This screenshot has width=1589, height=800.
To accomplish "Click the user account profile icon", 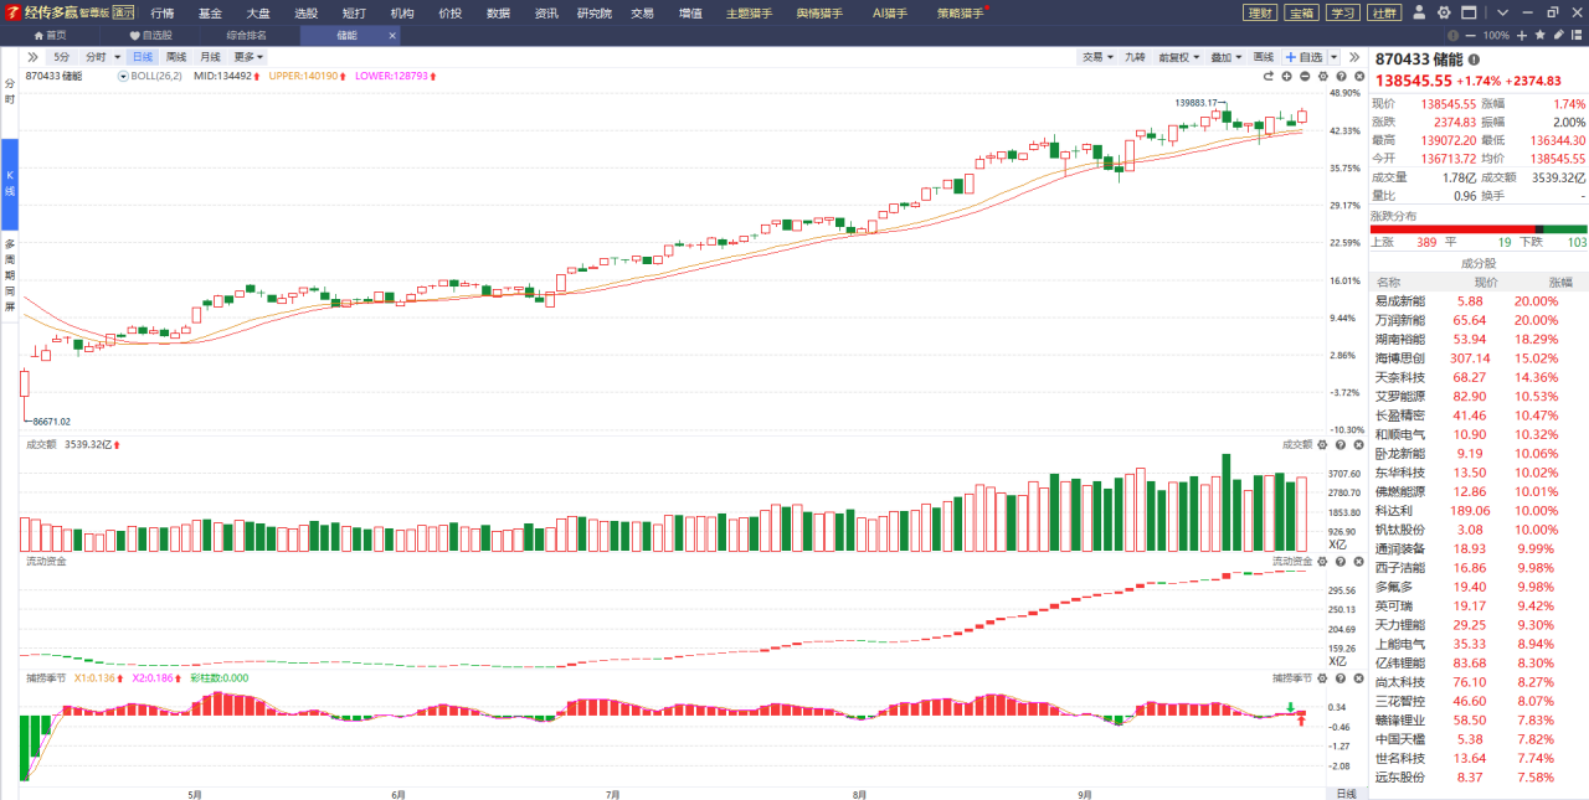I will click(x=1418, y=13).
